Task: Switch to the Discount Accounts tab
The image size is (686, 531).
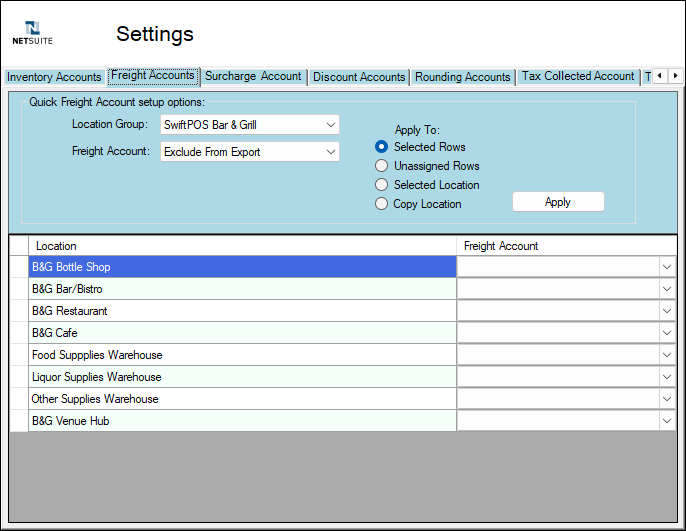Action: pos(359,77)
